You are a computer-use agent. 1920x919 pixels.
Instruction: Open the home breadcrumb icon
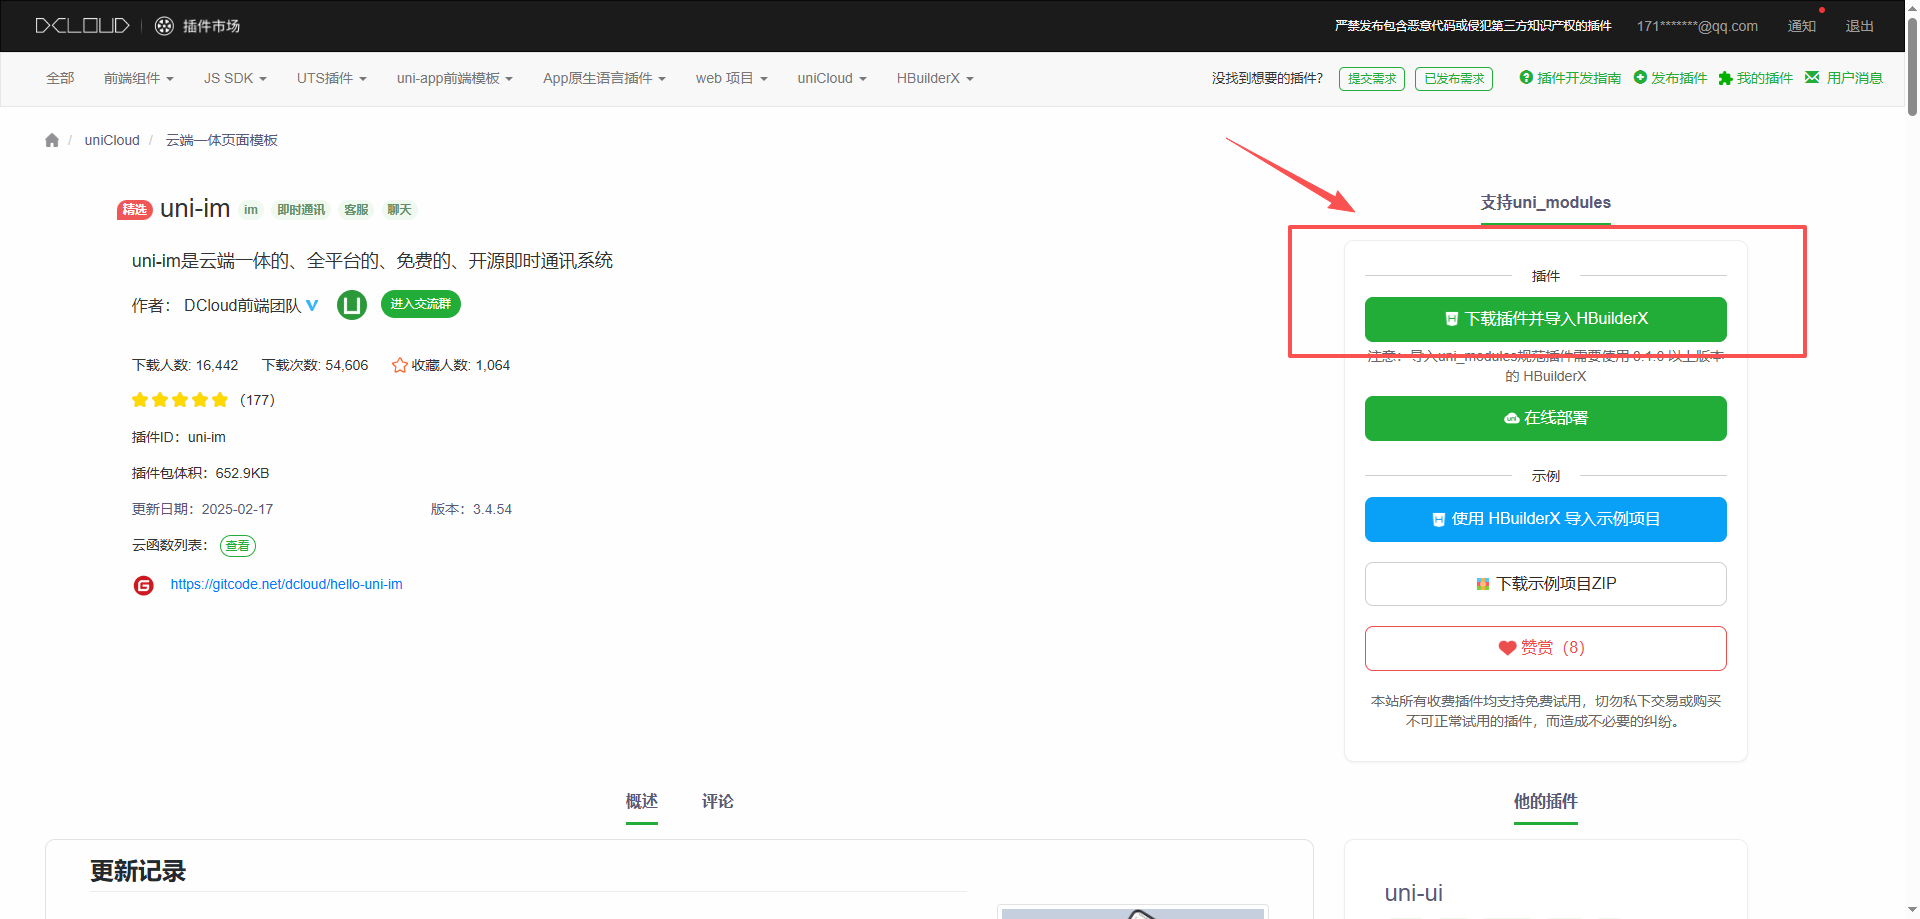coord(52,140)
